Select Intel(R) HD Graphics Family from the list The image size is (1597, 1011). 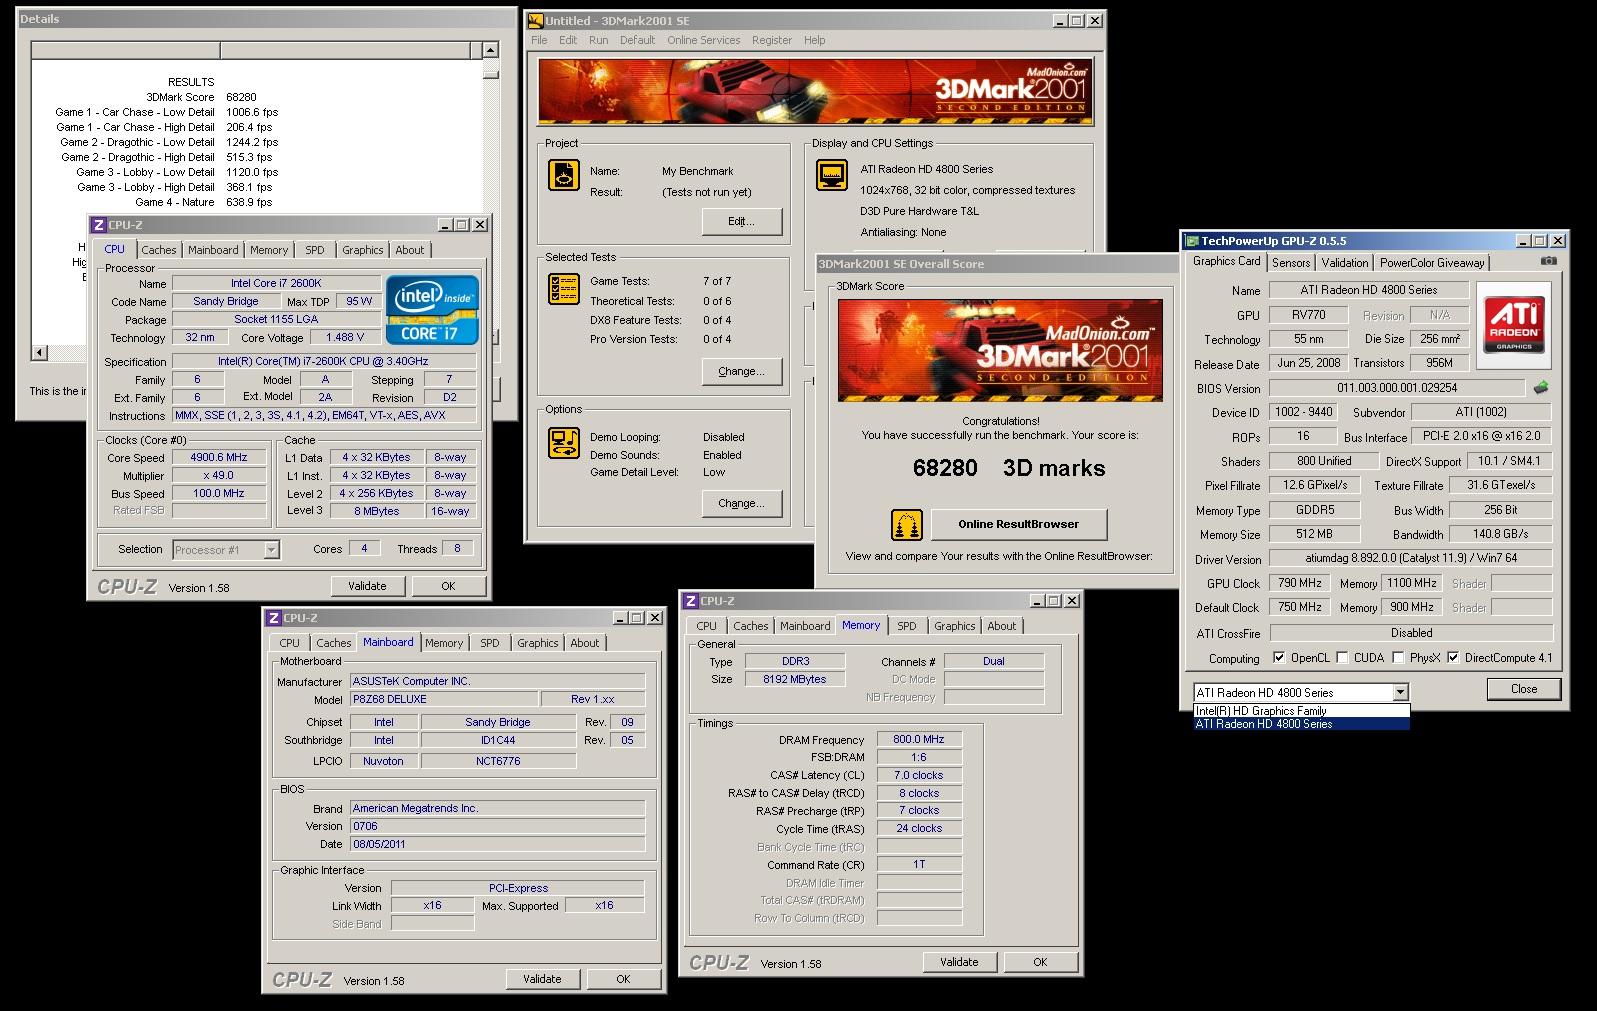click(x=1301, y=711)
